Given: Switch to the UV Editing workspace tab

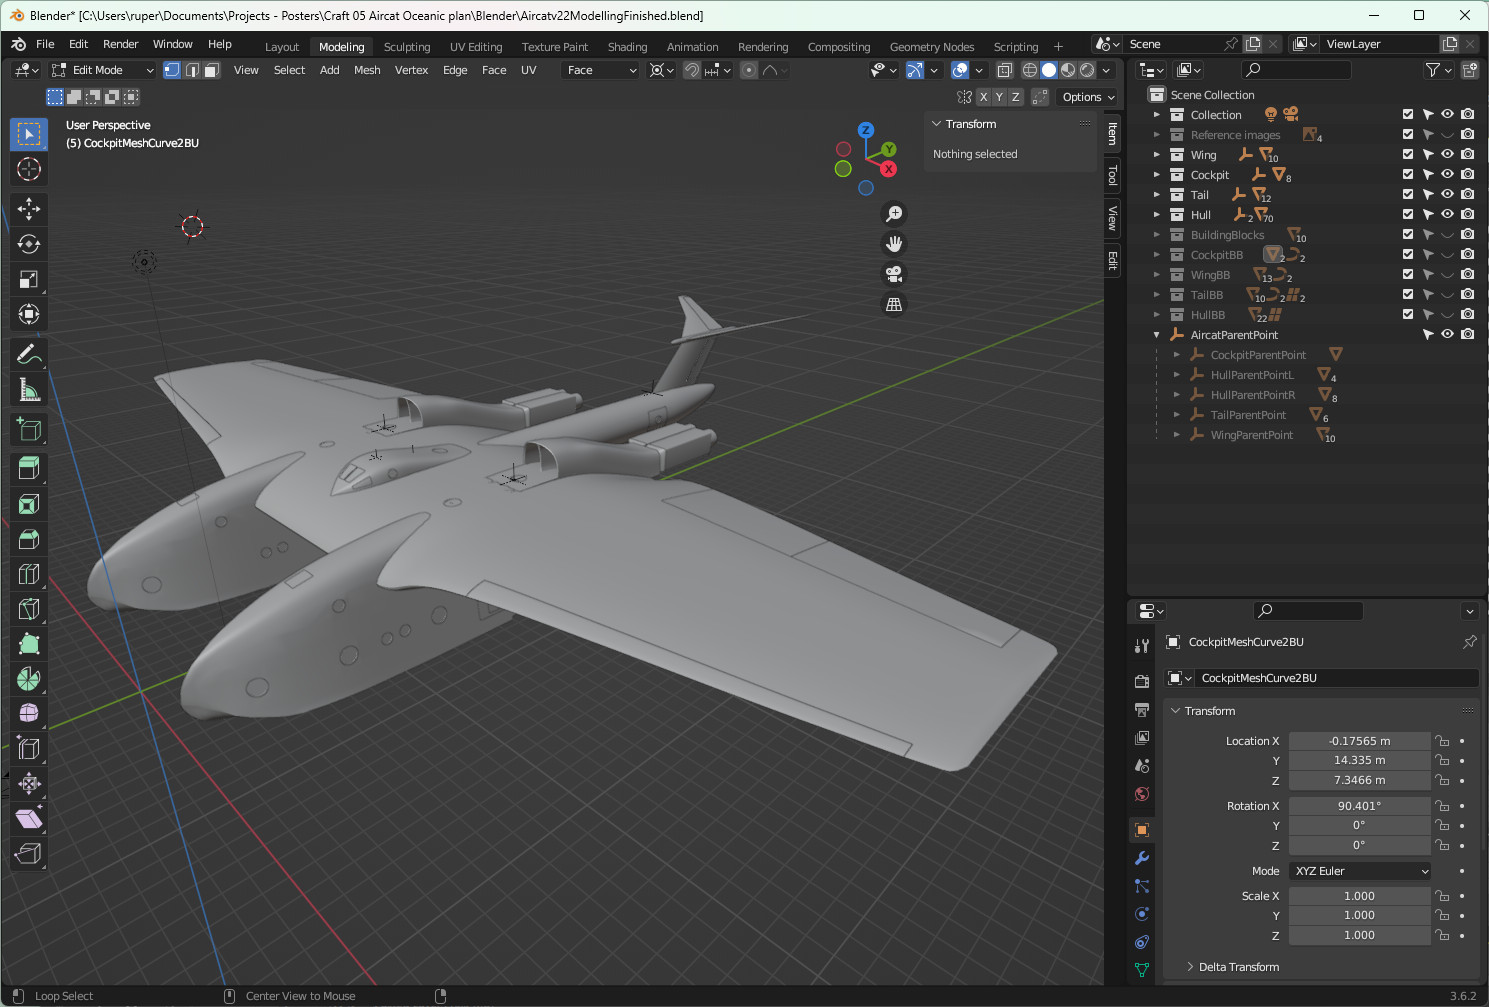Looking at the screenshot, I should pyautogui.click(x=476, y=47).
